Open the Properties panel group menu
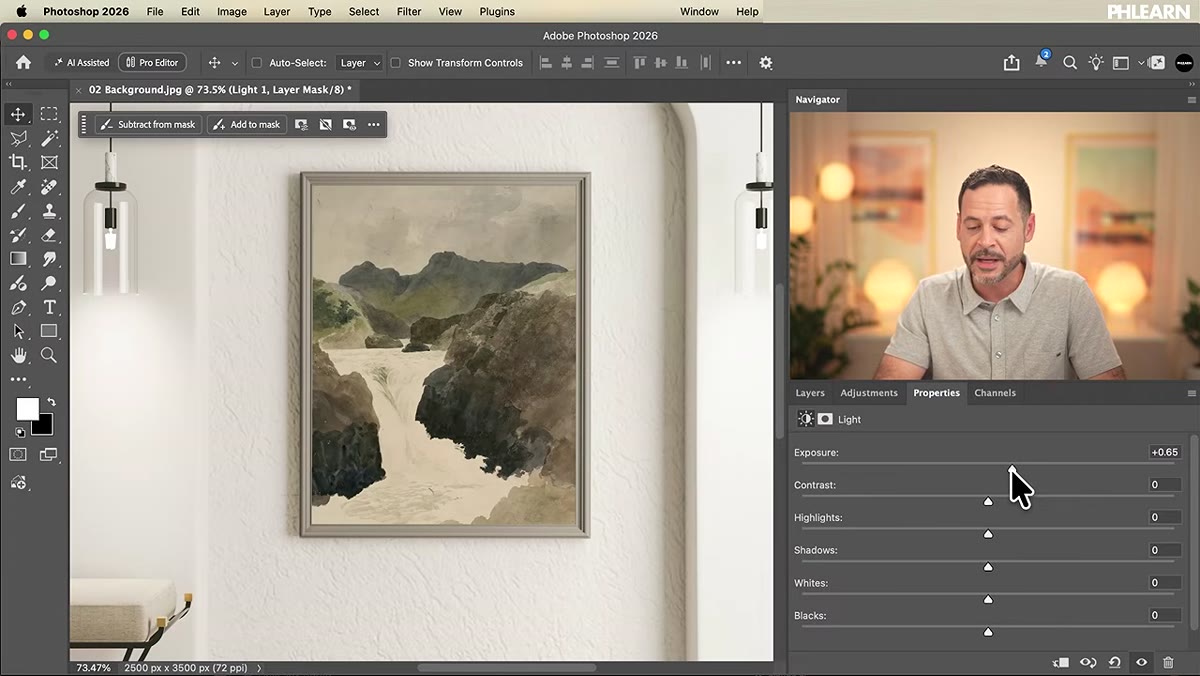1200x676 pixels. point(1191,393)
